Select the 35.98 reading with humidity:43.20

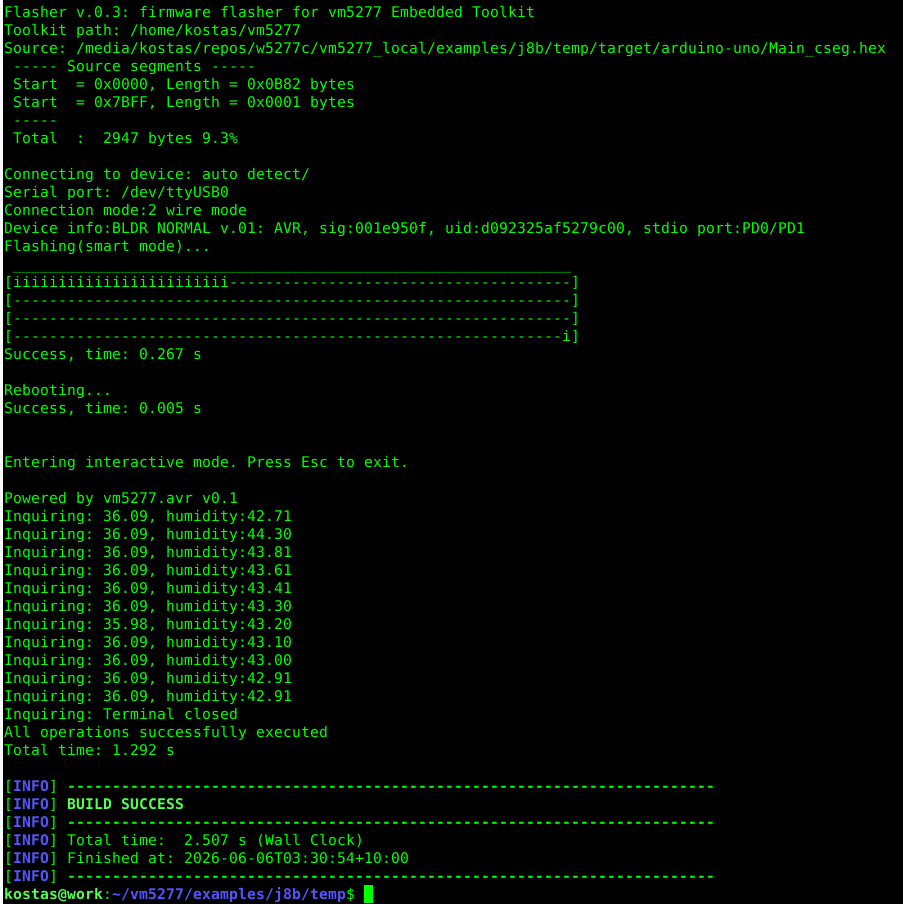pyautogui.click(x=148, y=624)
